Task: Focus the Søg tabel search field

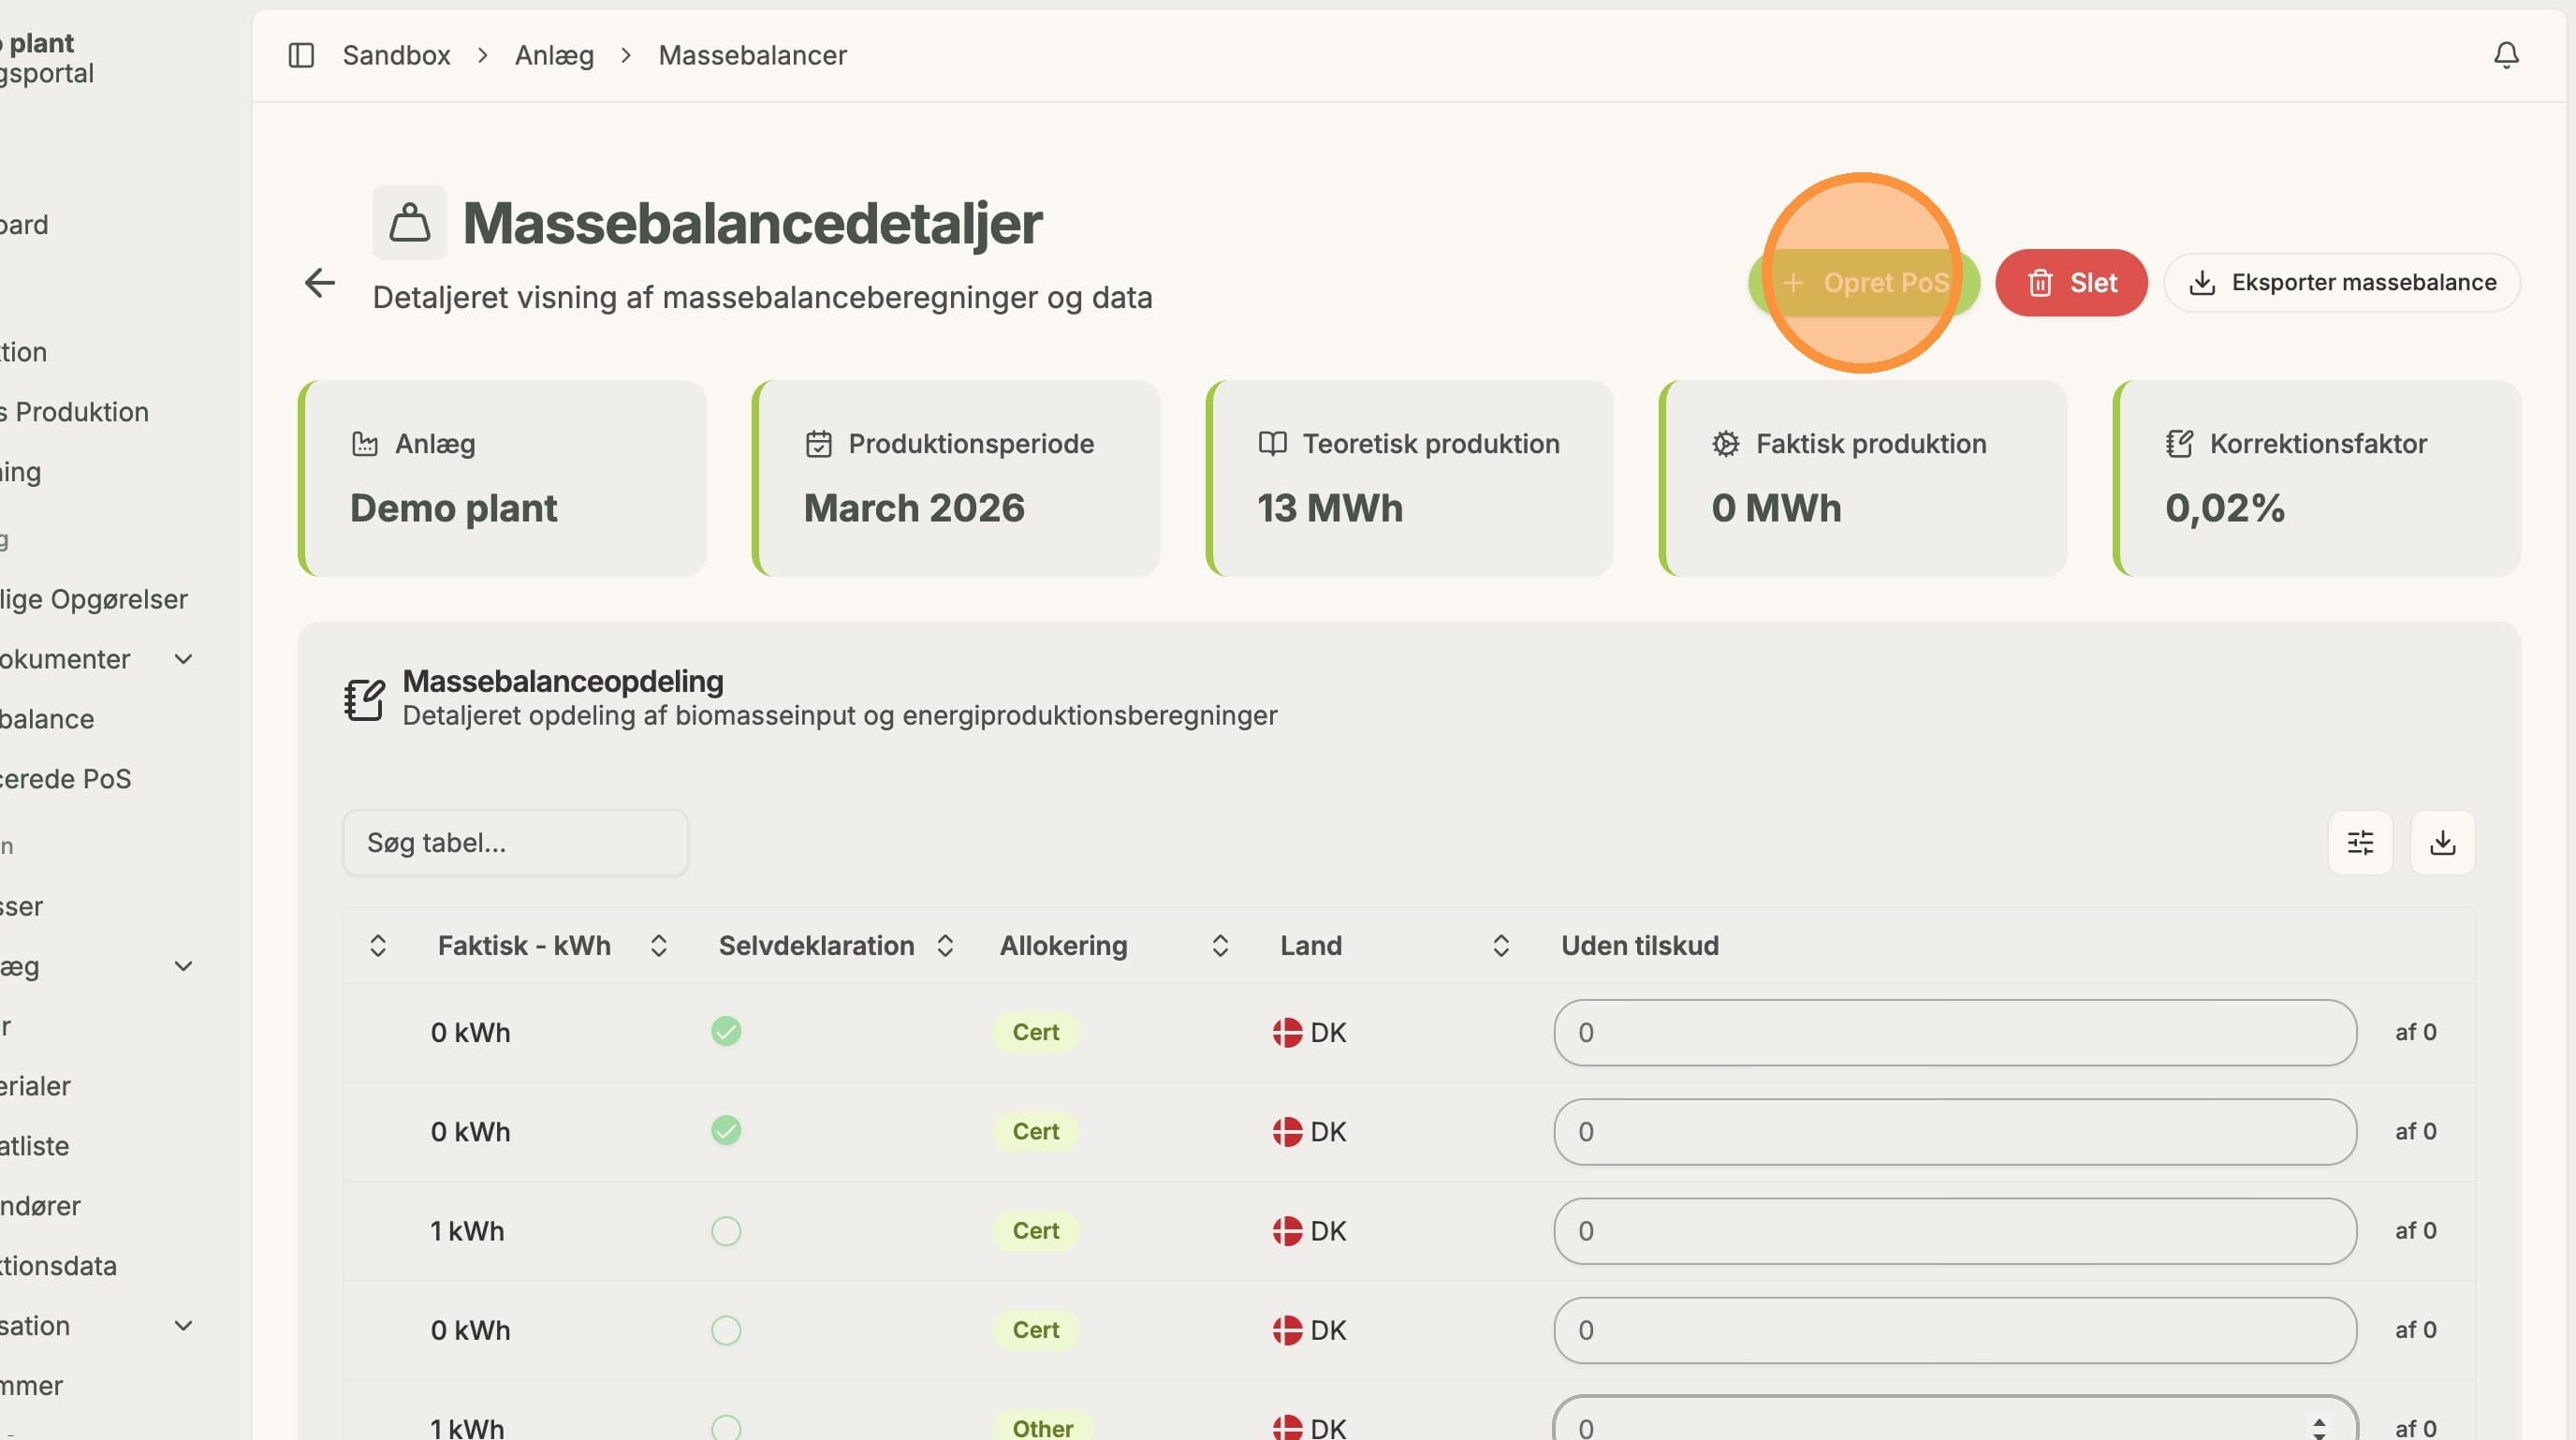Action: click(x=516, y=843)
